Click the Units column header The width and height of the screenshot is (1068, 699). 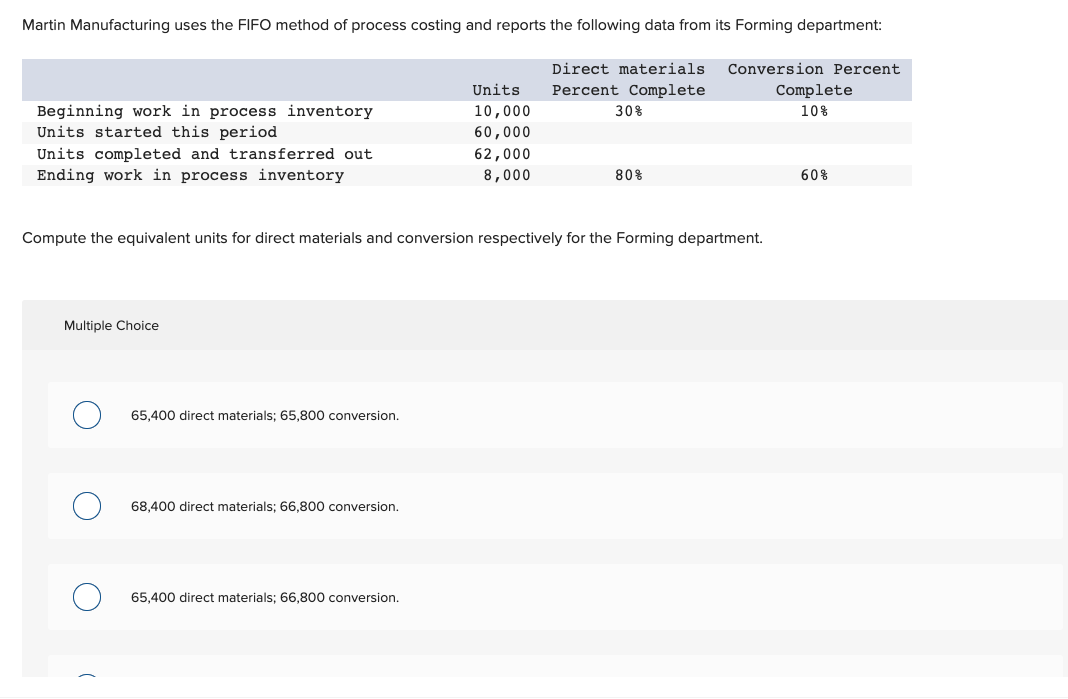coord(496,90)
